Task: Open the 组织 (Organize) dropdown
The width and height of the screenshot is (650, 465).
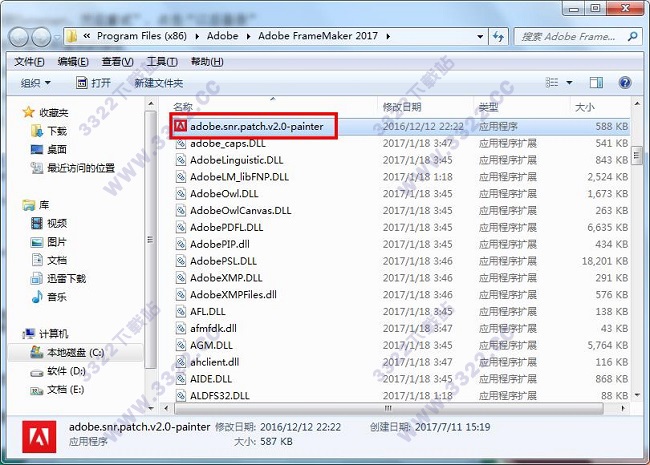Action: click(36, 83)
